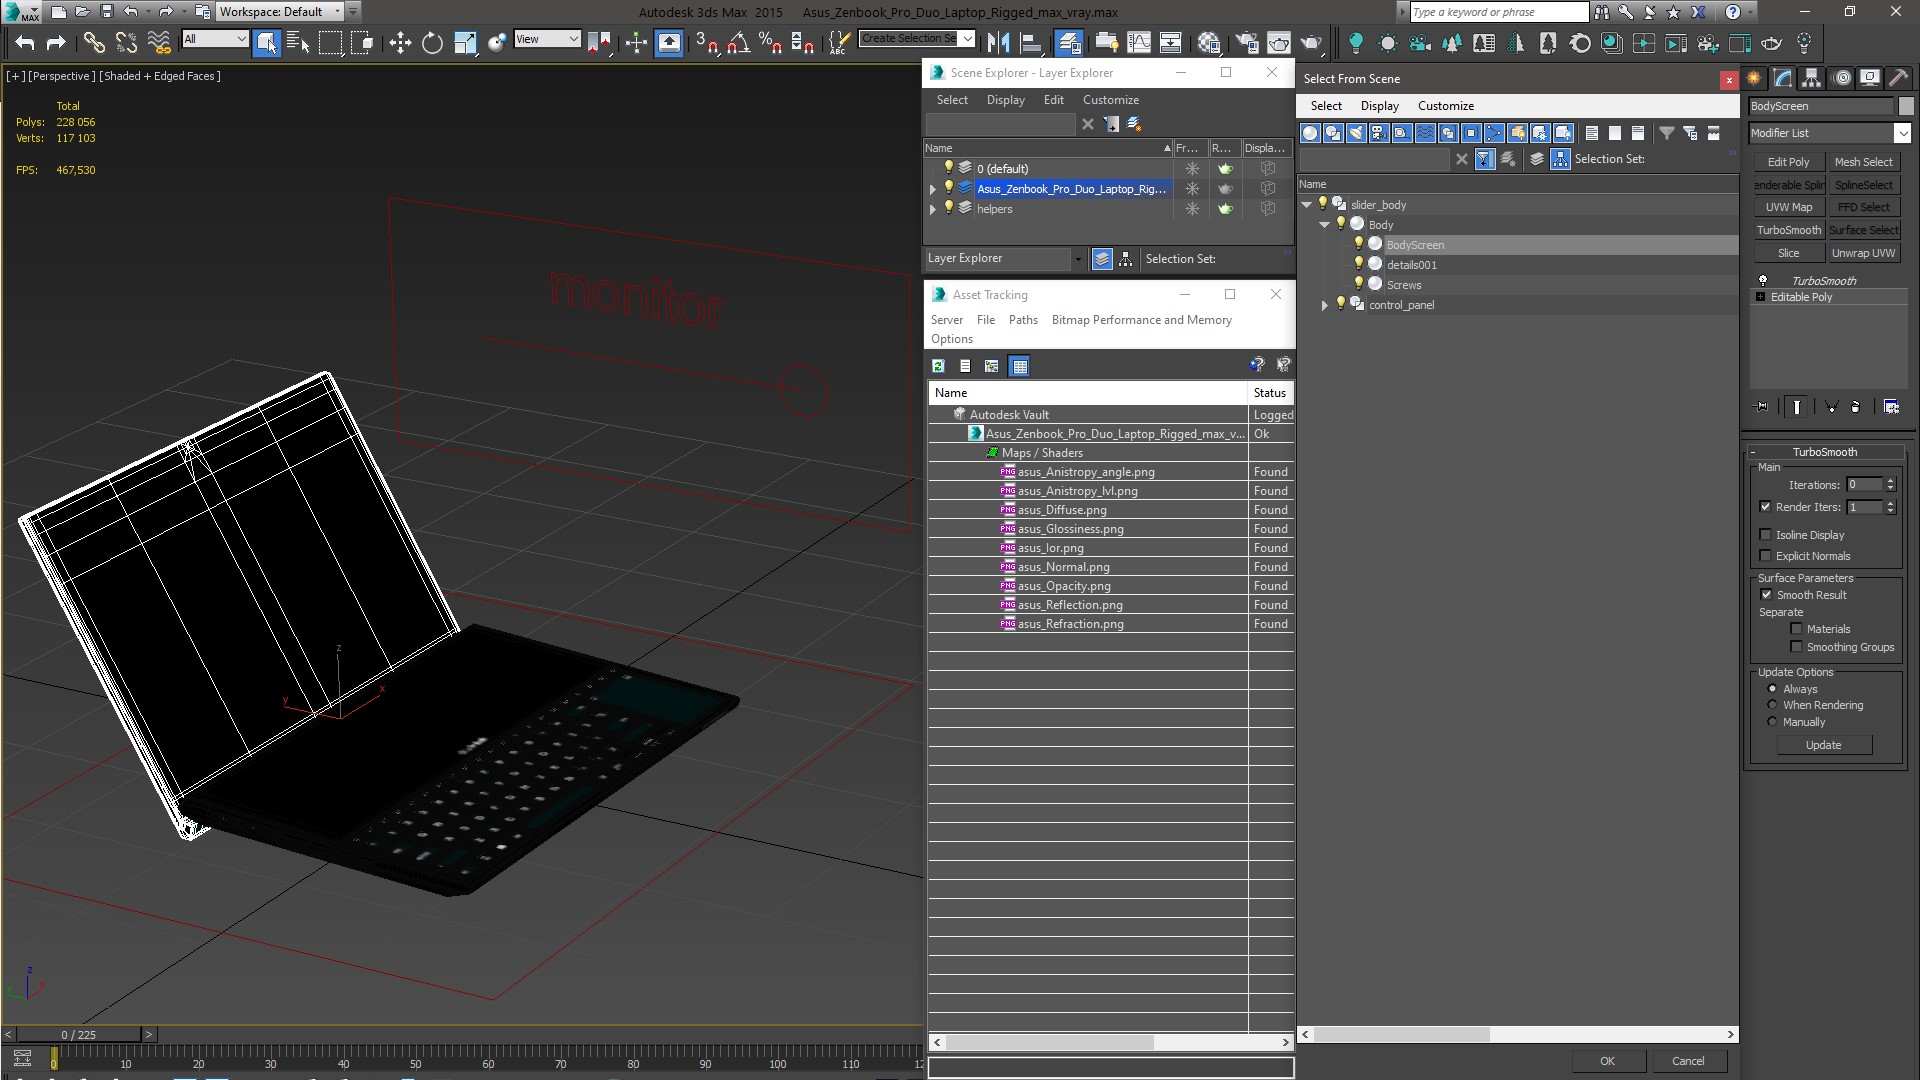This screenshot has height=1080, width=1920.
Task: Open Select menu in Select From Scene
Action: pyautogui.click(x=1326, y=106)
